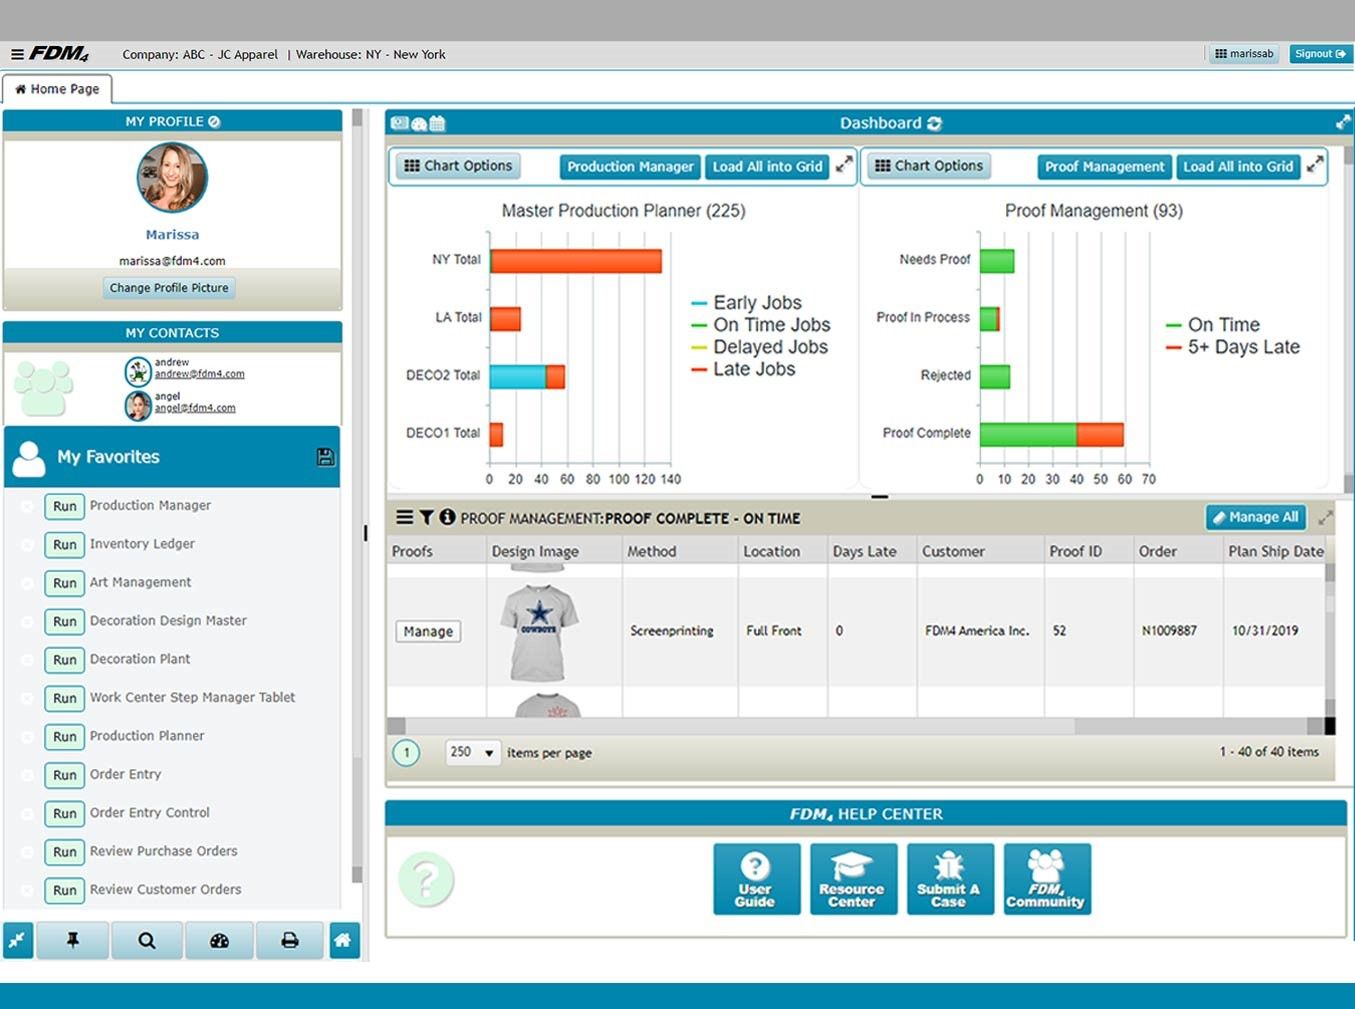Screen dimensions: 1355x1009
Task: Click the Manage All button on the grid
Action: 1255,517
